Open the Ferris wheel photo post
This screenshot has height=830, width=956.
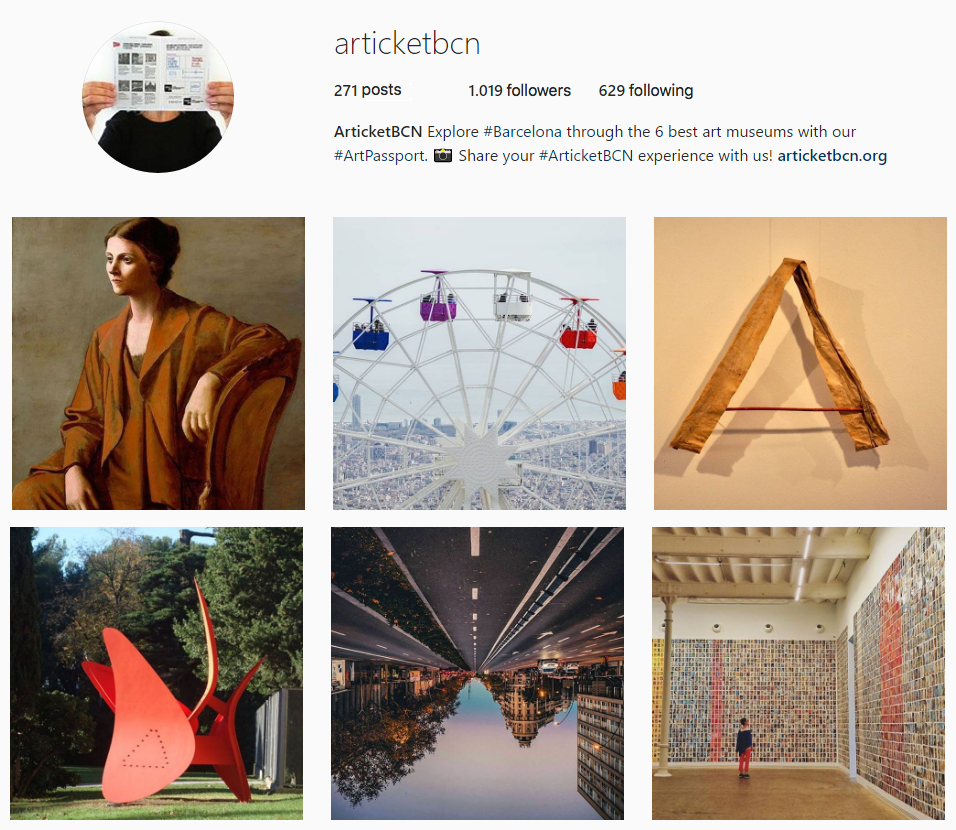479,363
